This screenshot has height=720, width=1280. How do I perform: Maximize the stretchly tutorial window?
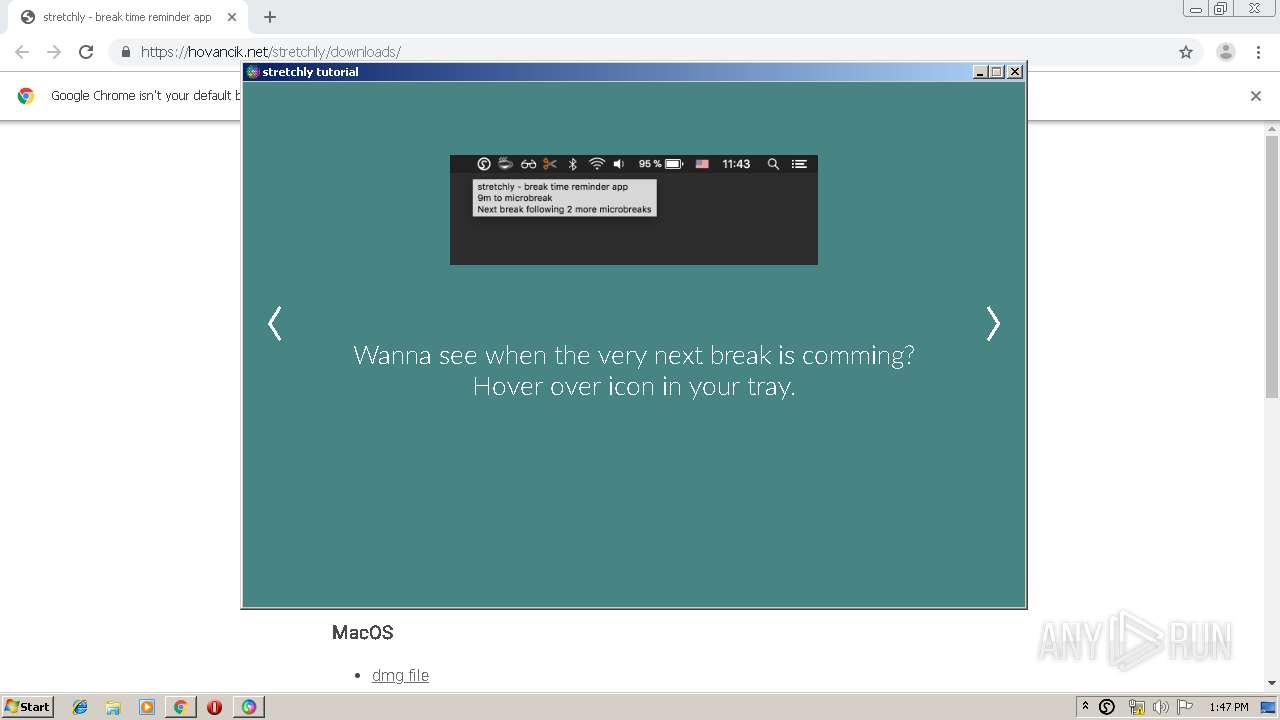click(x=996, y=72)
